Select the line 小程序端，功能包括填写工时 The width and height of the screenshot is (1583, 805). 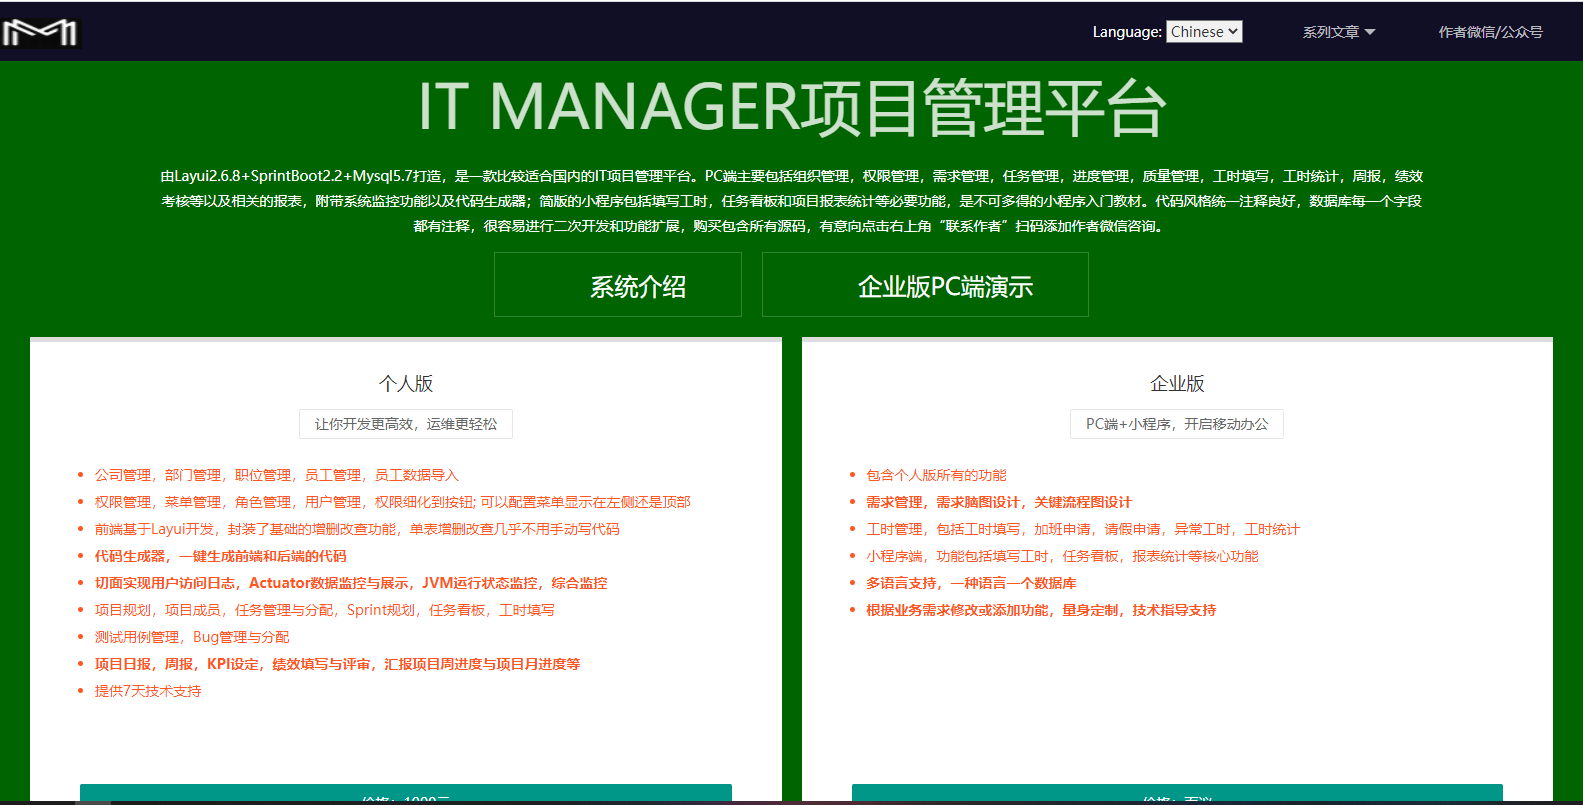pos(1062,556)
